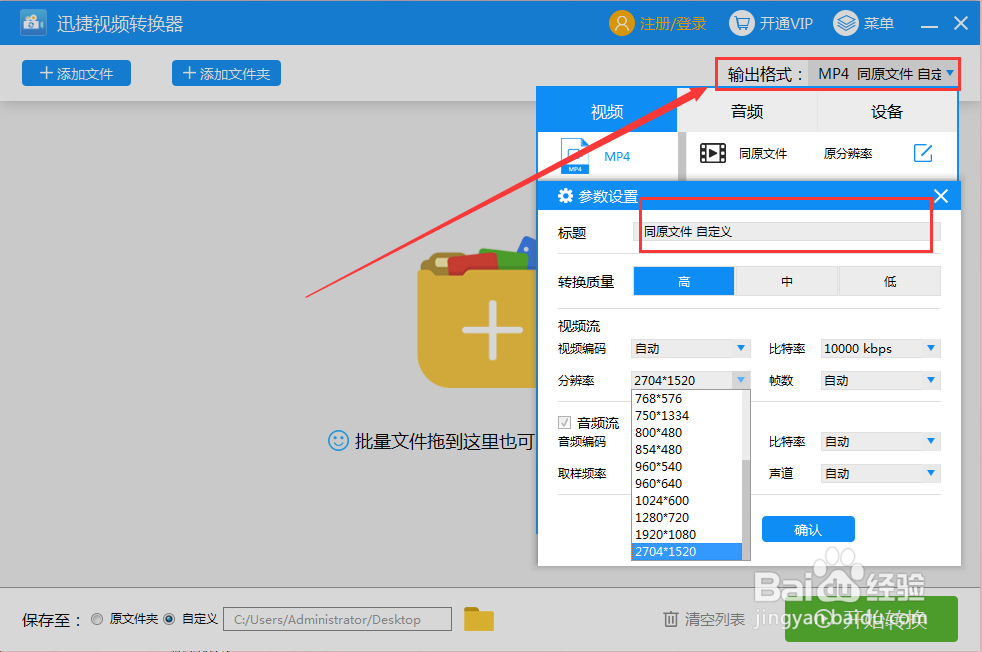This screenshot has width=982, height=652.
Task: Set conversion quality to 高
Action: point(684,281)
